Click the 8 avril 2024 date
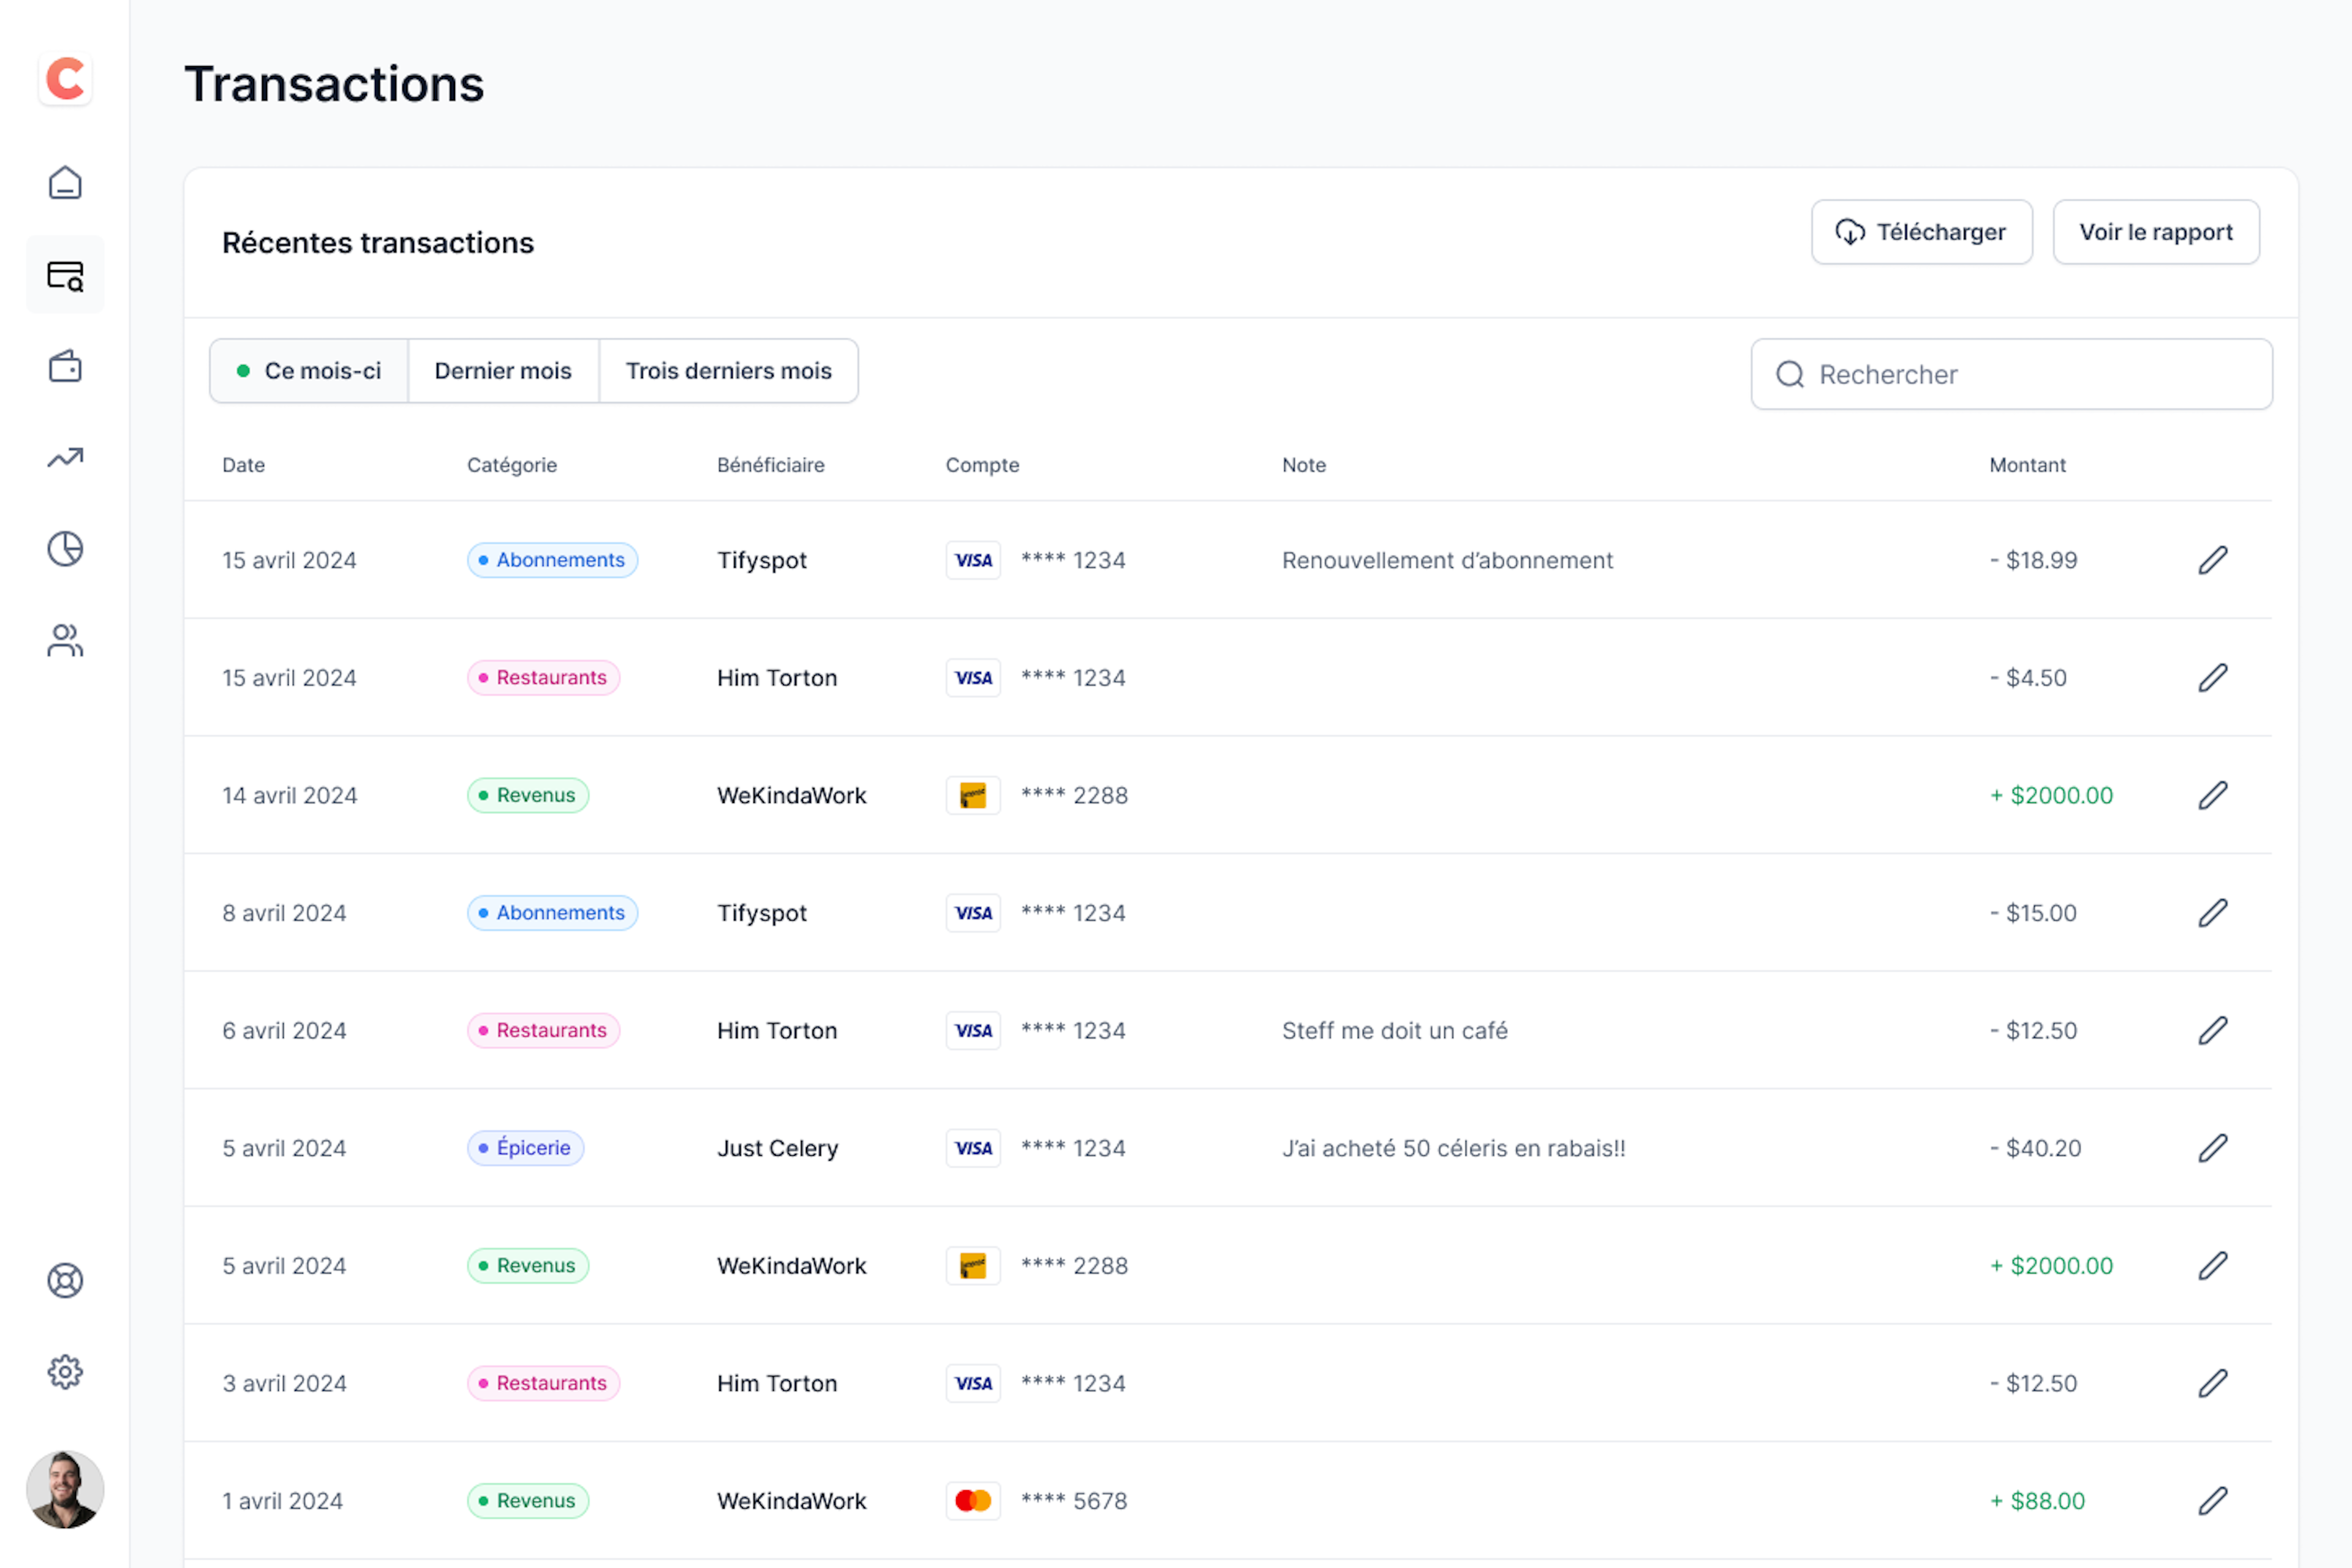This screenshot has height=1568, width=2352. pyautogui.click(x=284, y=913)
